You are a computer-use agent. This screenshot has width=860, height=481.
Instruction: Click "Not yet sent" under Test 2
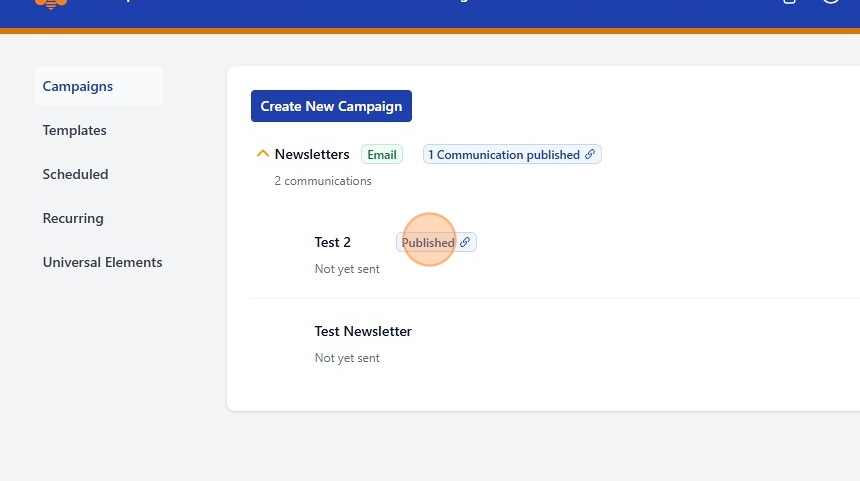point(347,269)
